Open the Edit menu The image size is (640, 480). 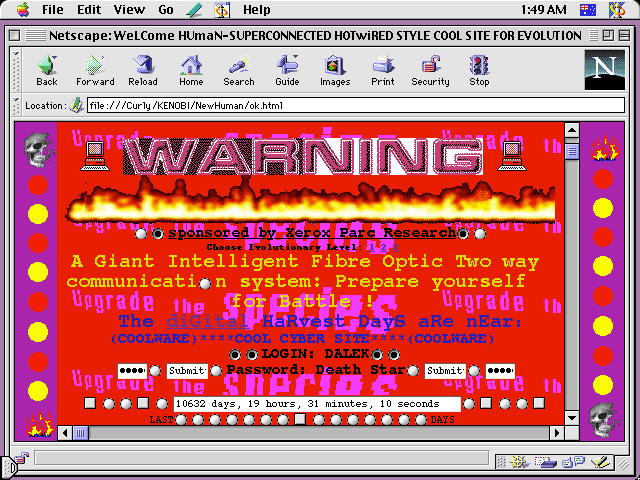click(89, 10)
